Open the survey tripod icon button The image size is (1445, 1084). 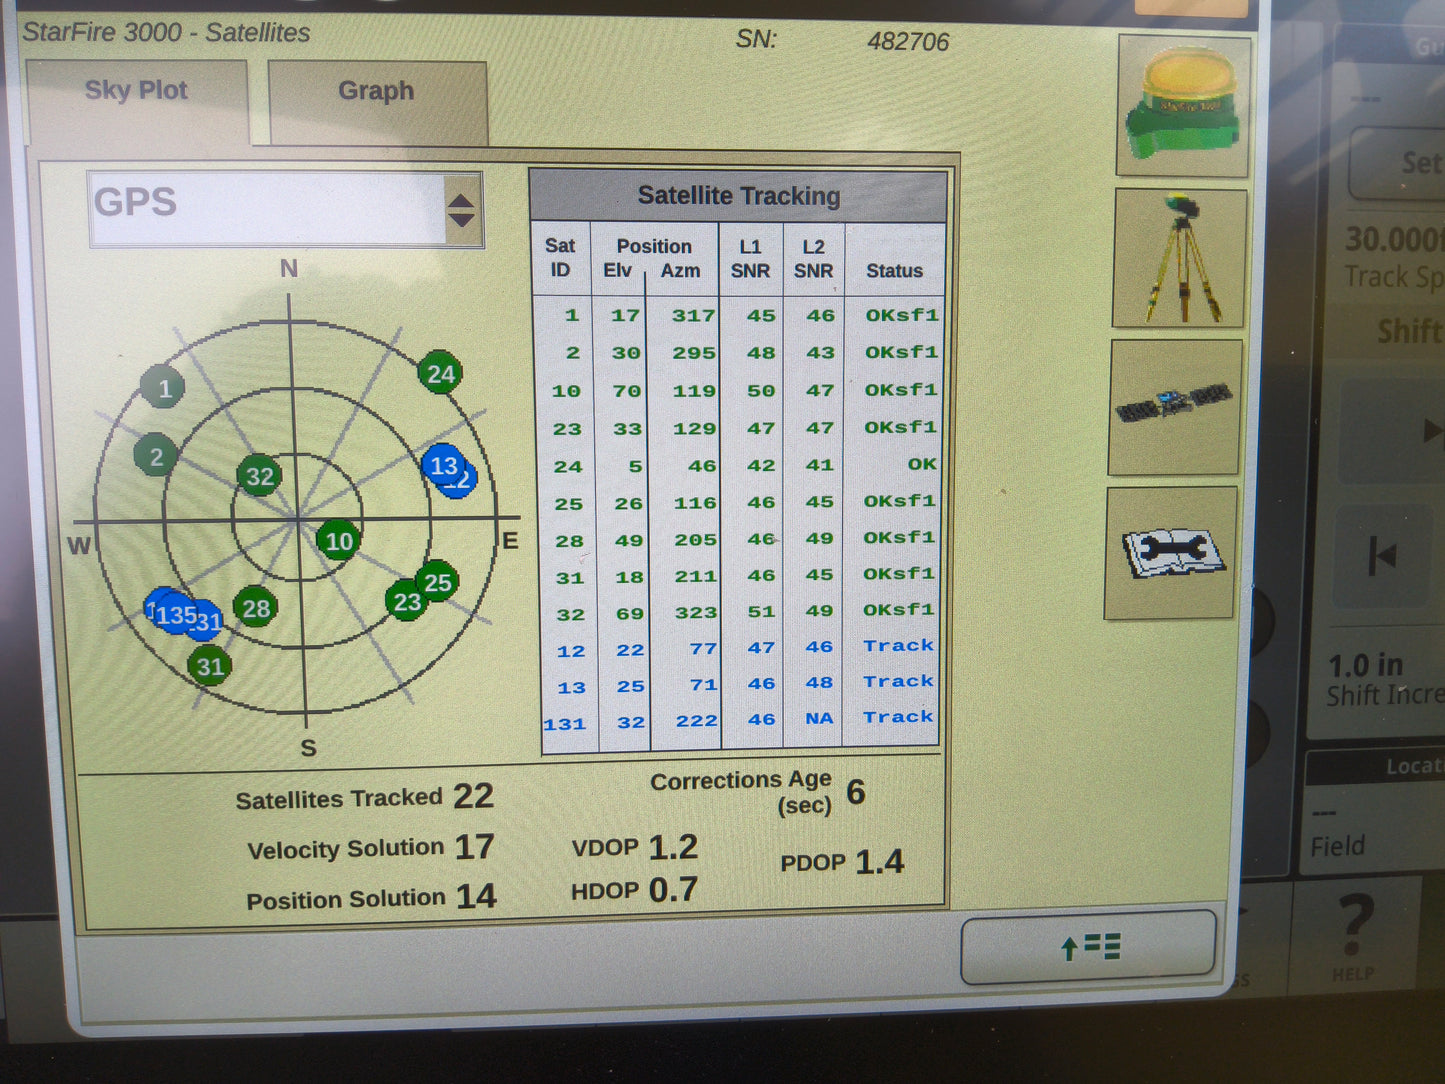click(x=1180, y=259)
